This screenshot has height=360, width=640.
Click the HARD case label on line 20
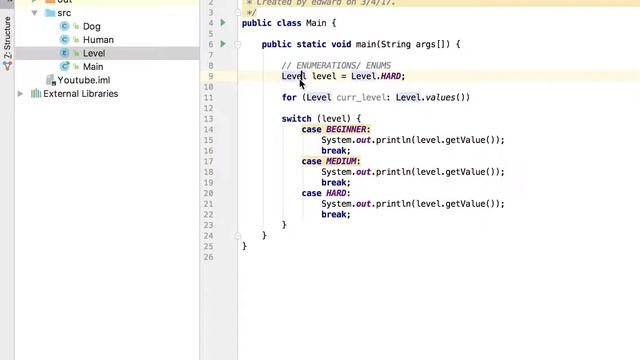tap(336, 193)
